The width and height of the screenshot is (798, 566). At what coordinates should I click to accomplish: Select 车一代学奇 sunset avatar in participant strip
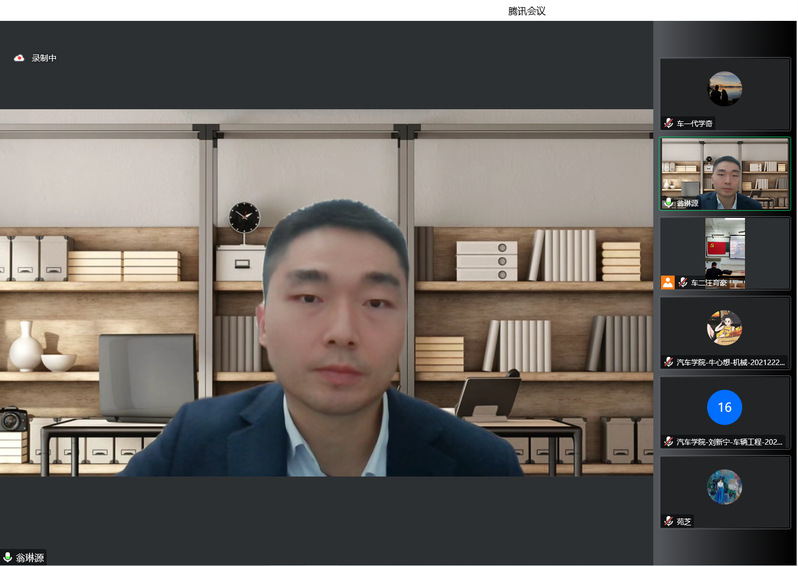[x=725, y=89]
